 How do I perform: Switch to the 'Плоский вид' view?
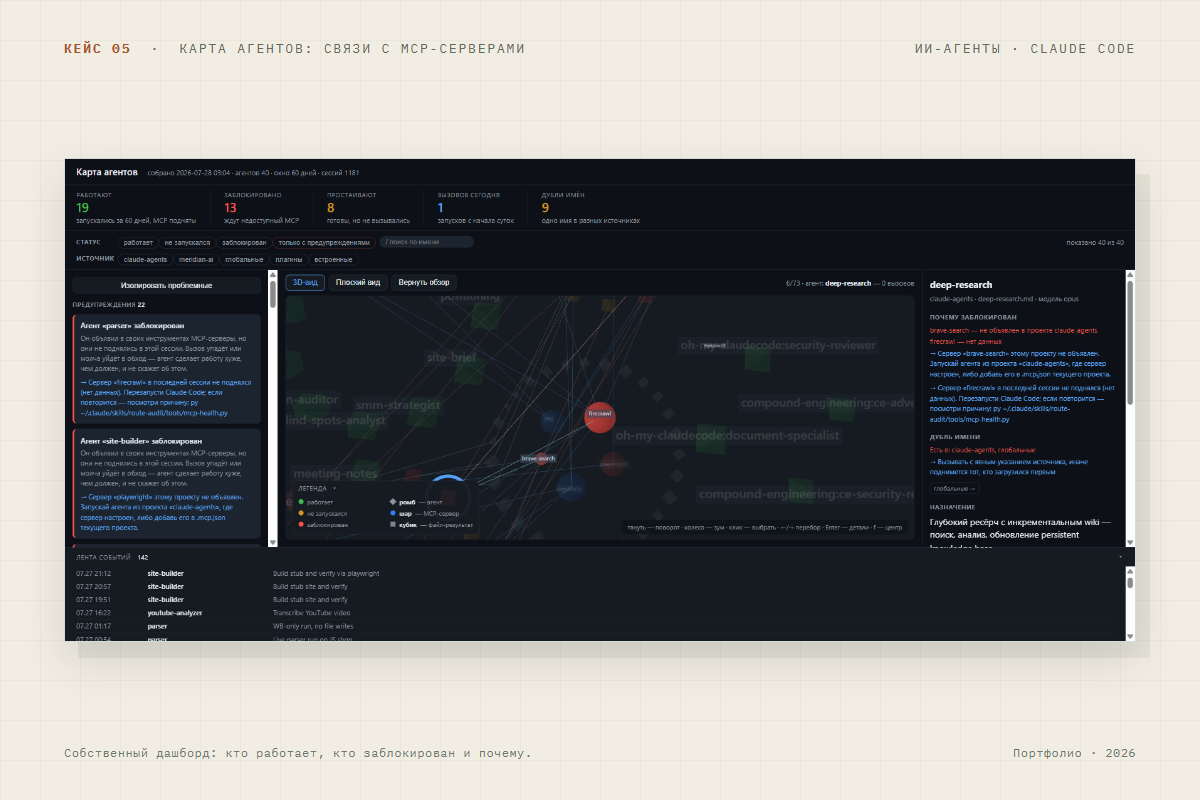[x=358, y=283]
